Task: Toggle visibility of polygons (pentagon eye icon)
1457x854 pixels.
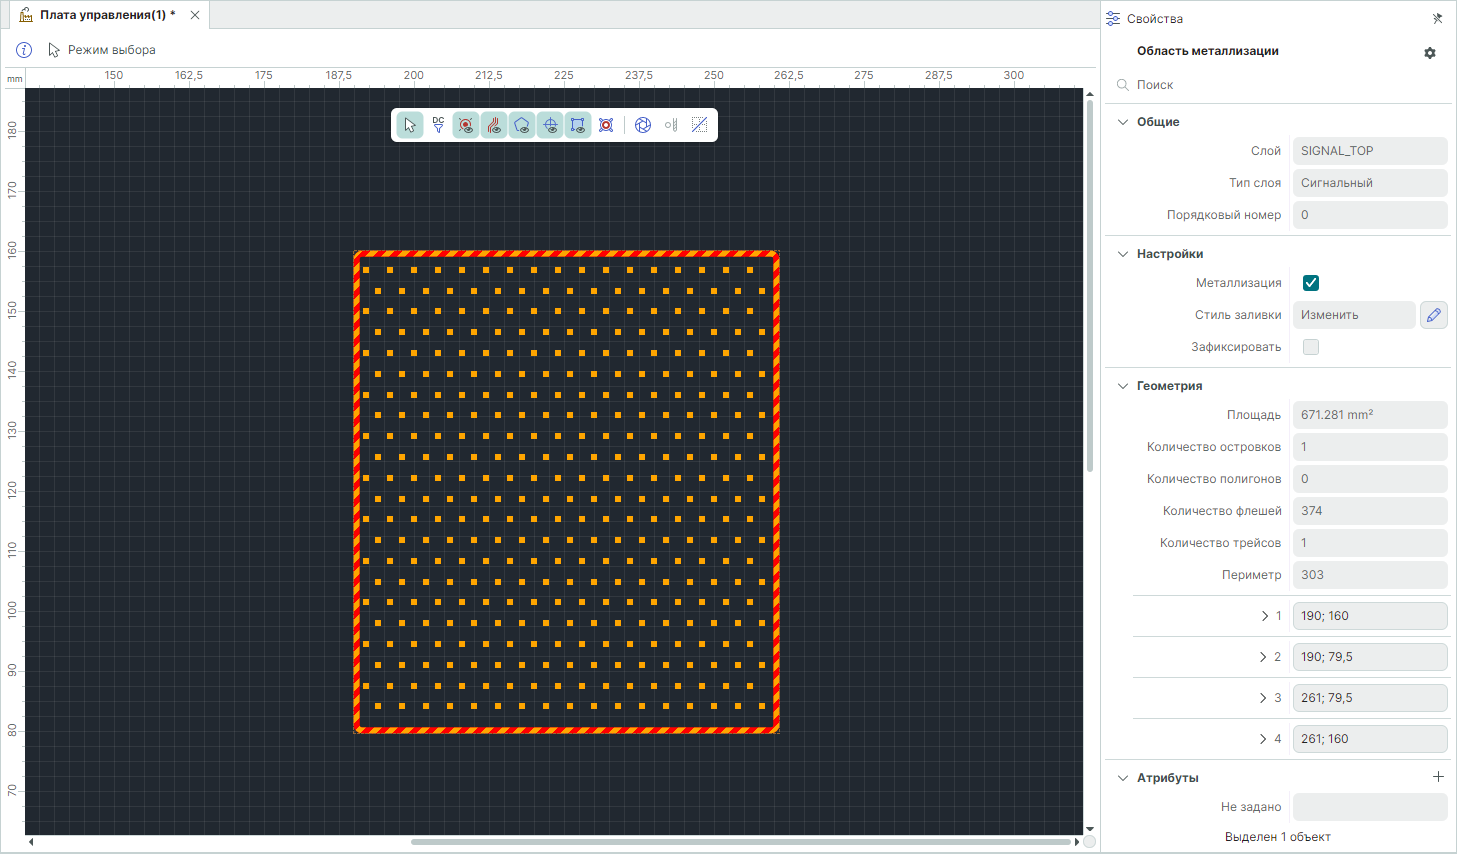Action: click(522, 125)
